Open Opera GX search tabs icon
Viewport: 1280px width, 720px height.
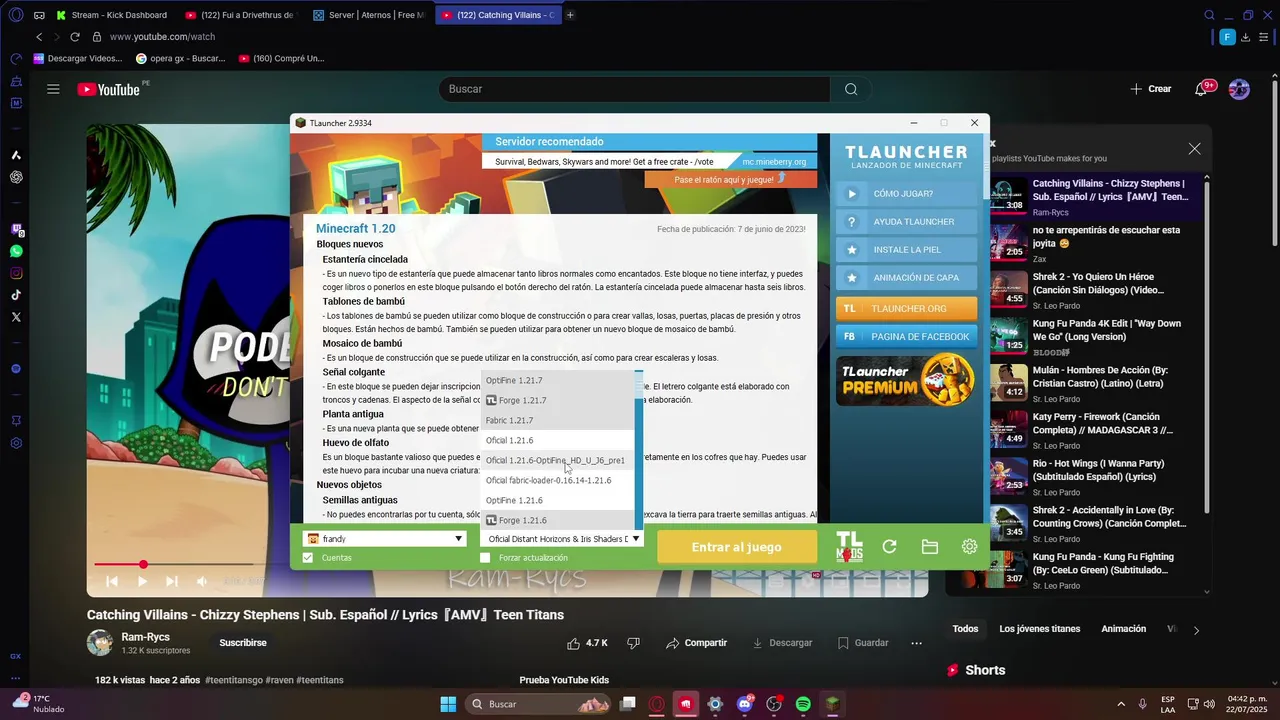click(x=1209, y=15)
